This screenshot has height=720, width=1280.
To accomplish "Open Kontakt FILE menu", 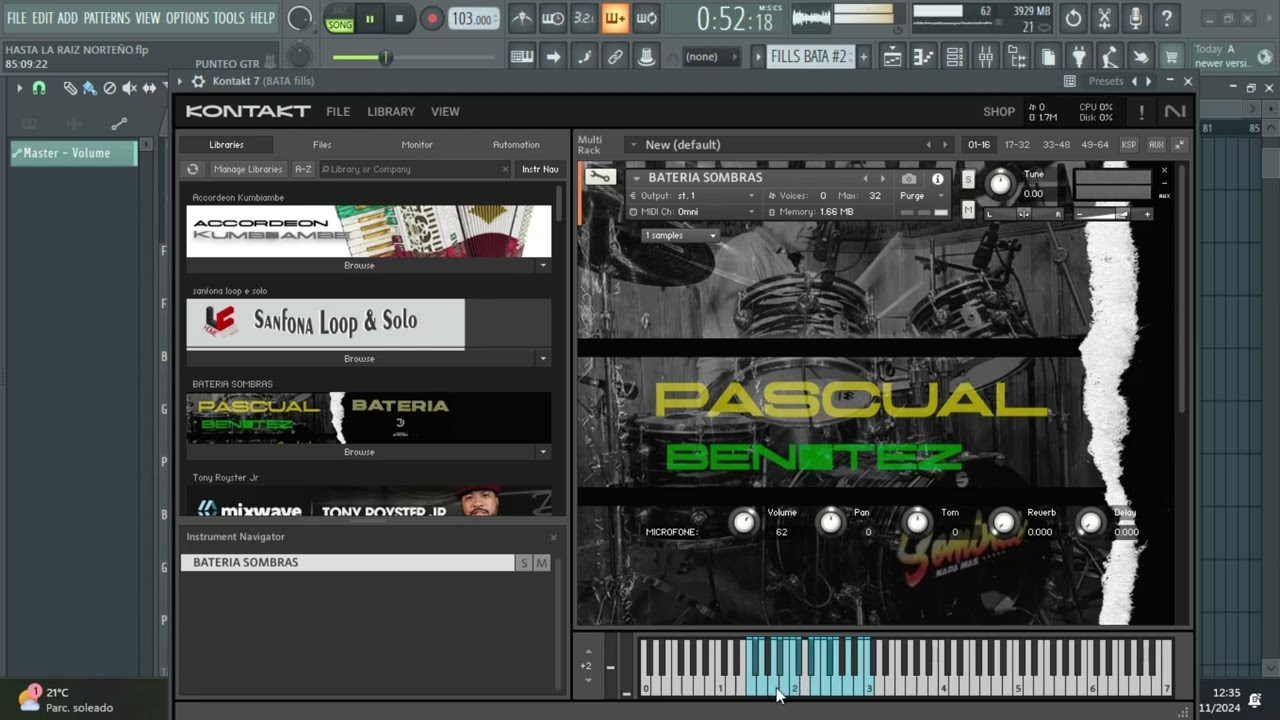I will 338,112.
